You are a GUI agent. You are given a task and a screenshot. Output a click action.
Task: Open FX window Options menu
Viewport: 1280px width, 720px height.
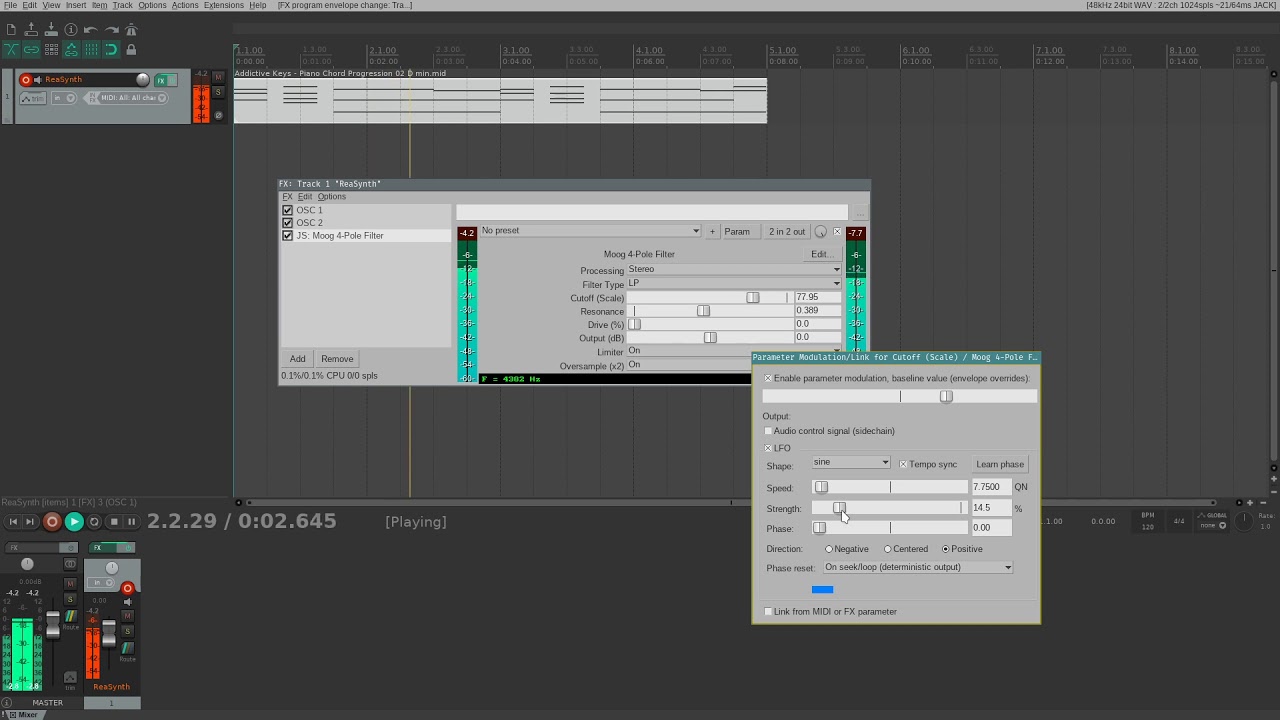tap(331, 197)
